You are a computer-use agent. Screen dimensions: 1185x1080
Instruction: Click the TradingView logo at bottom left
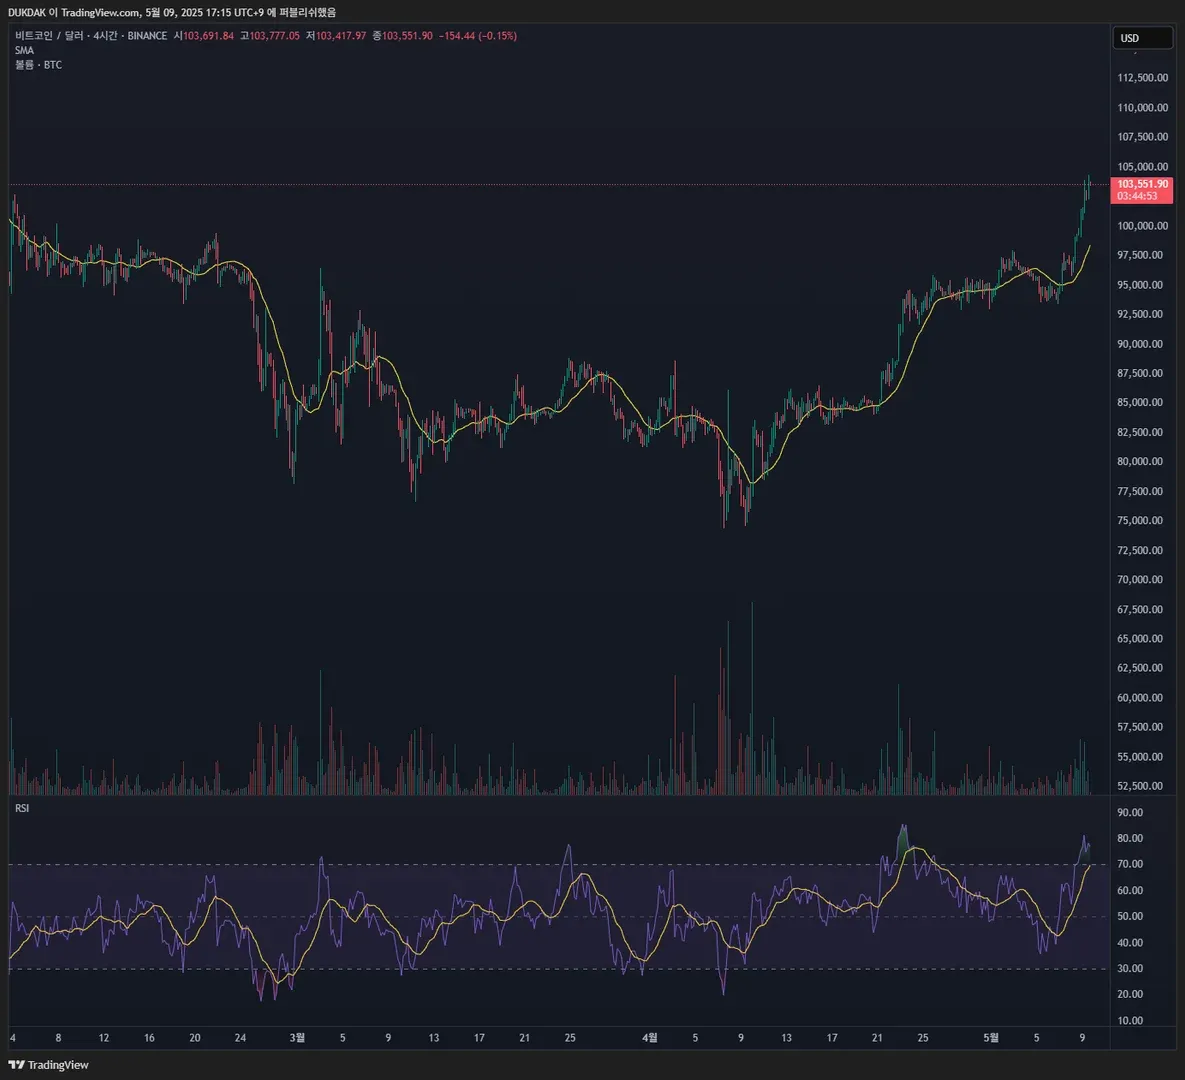click(49, 1065)
